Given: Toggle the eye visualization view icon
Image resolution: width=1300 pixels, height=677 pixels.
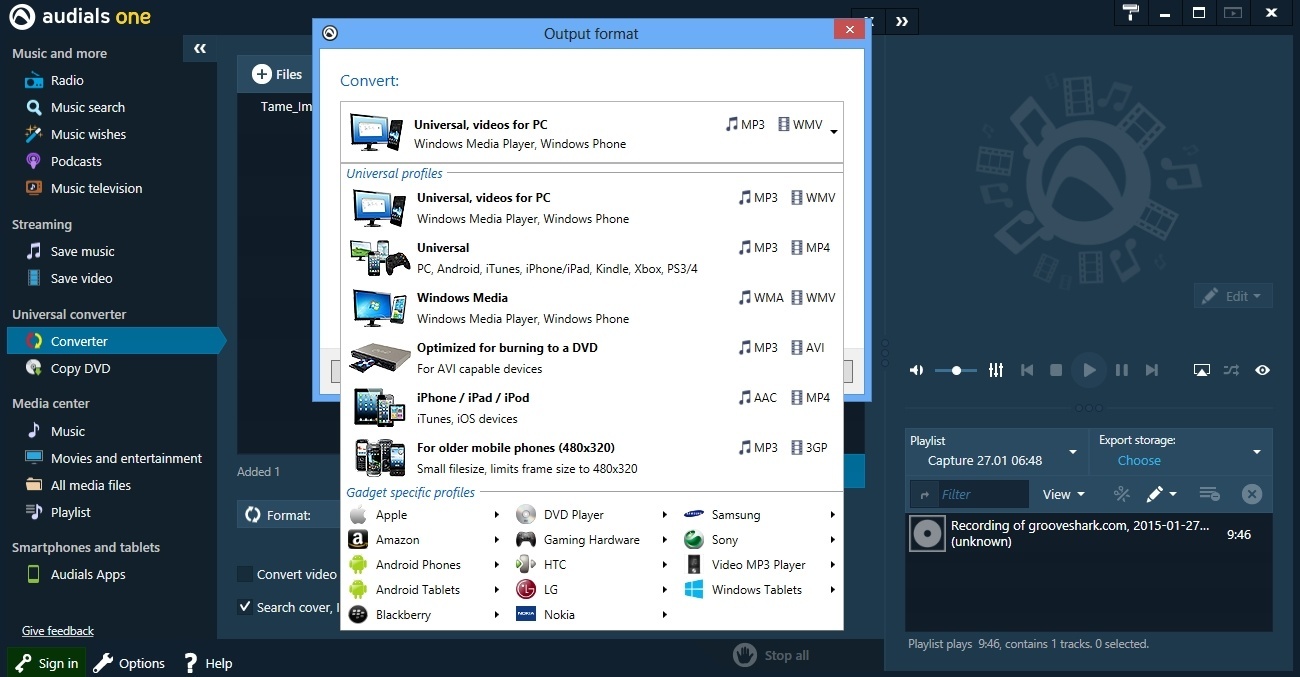Looking at the screenshot, I should click(x=1263, y=370).
